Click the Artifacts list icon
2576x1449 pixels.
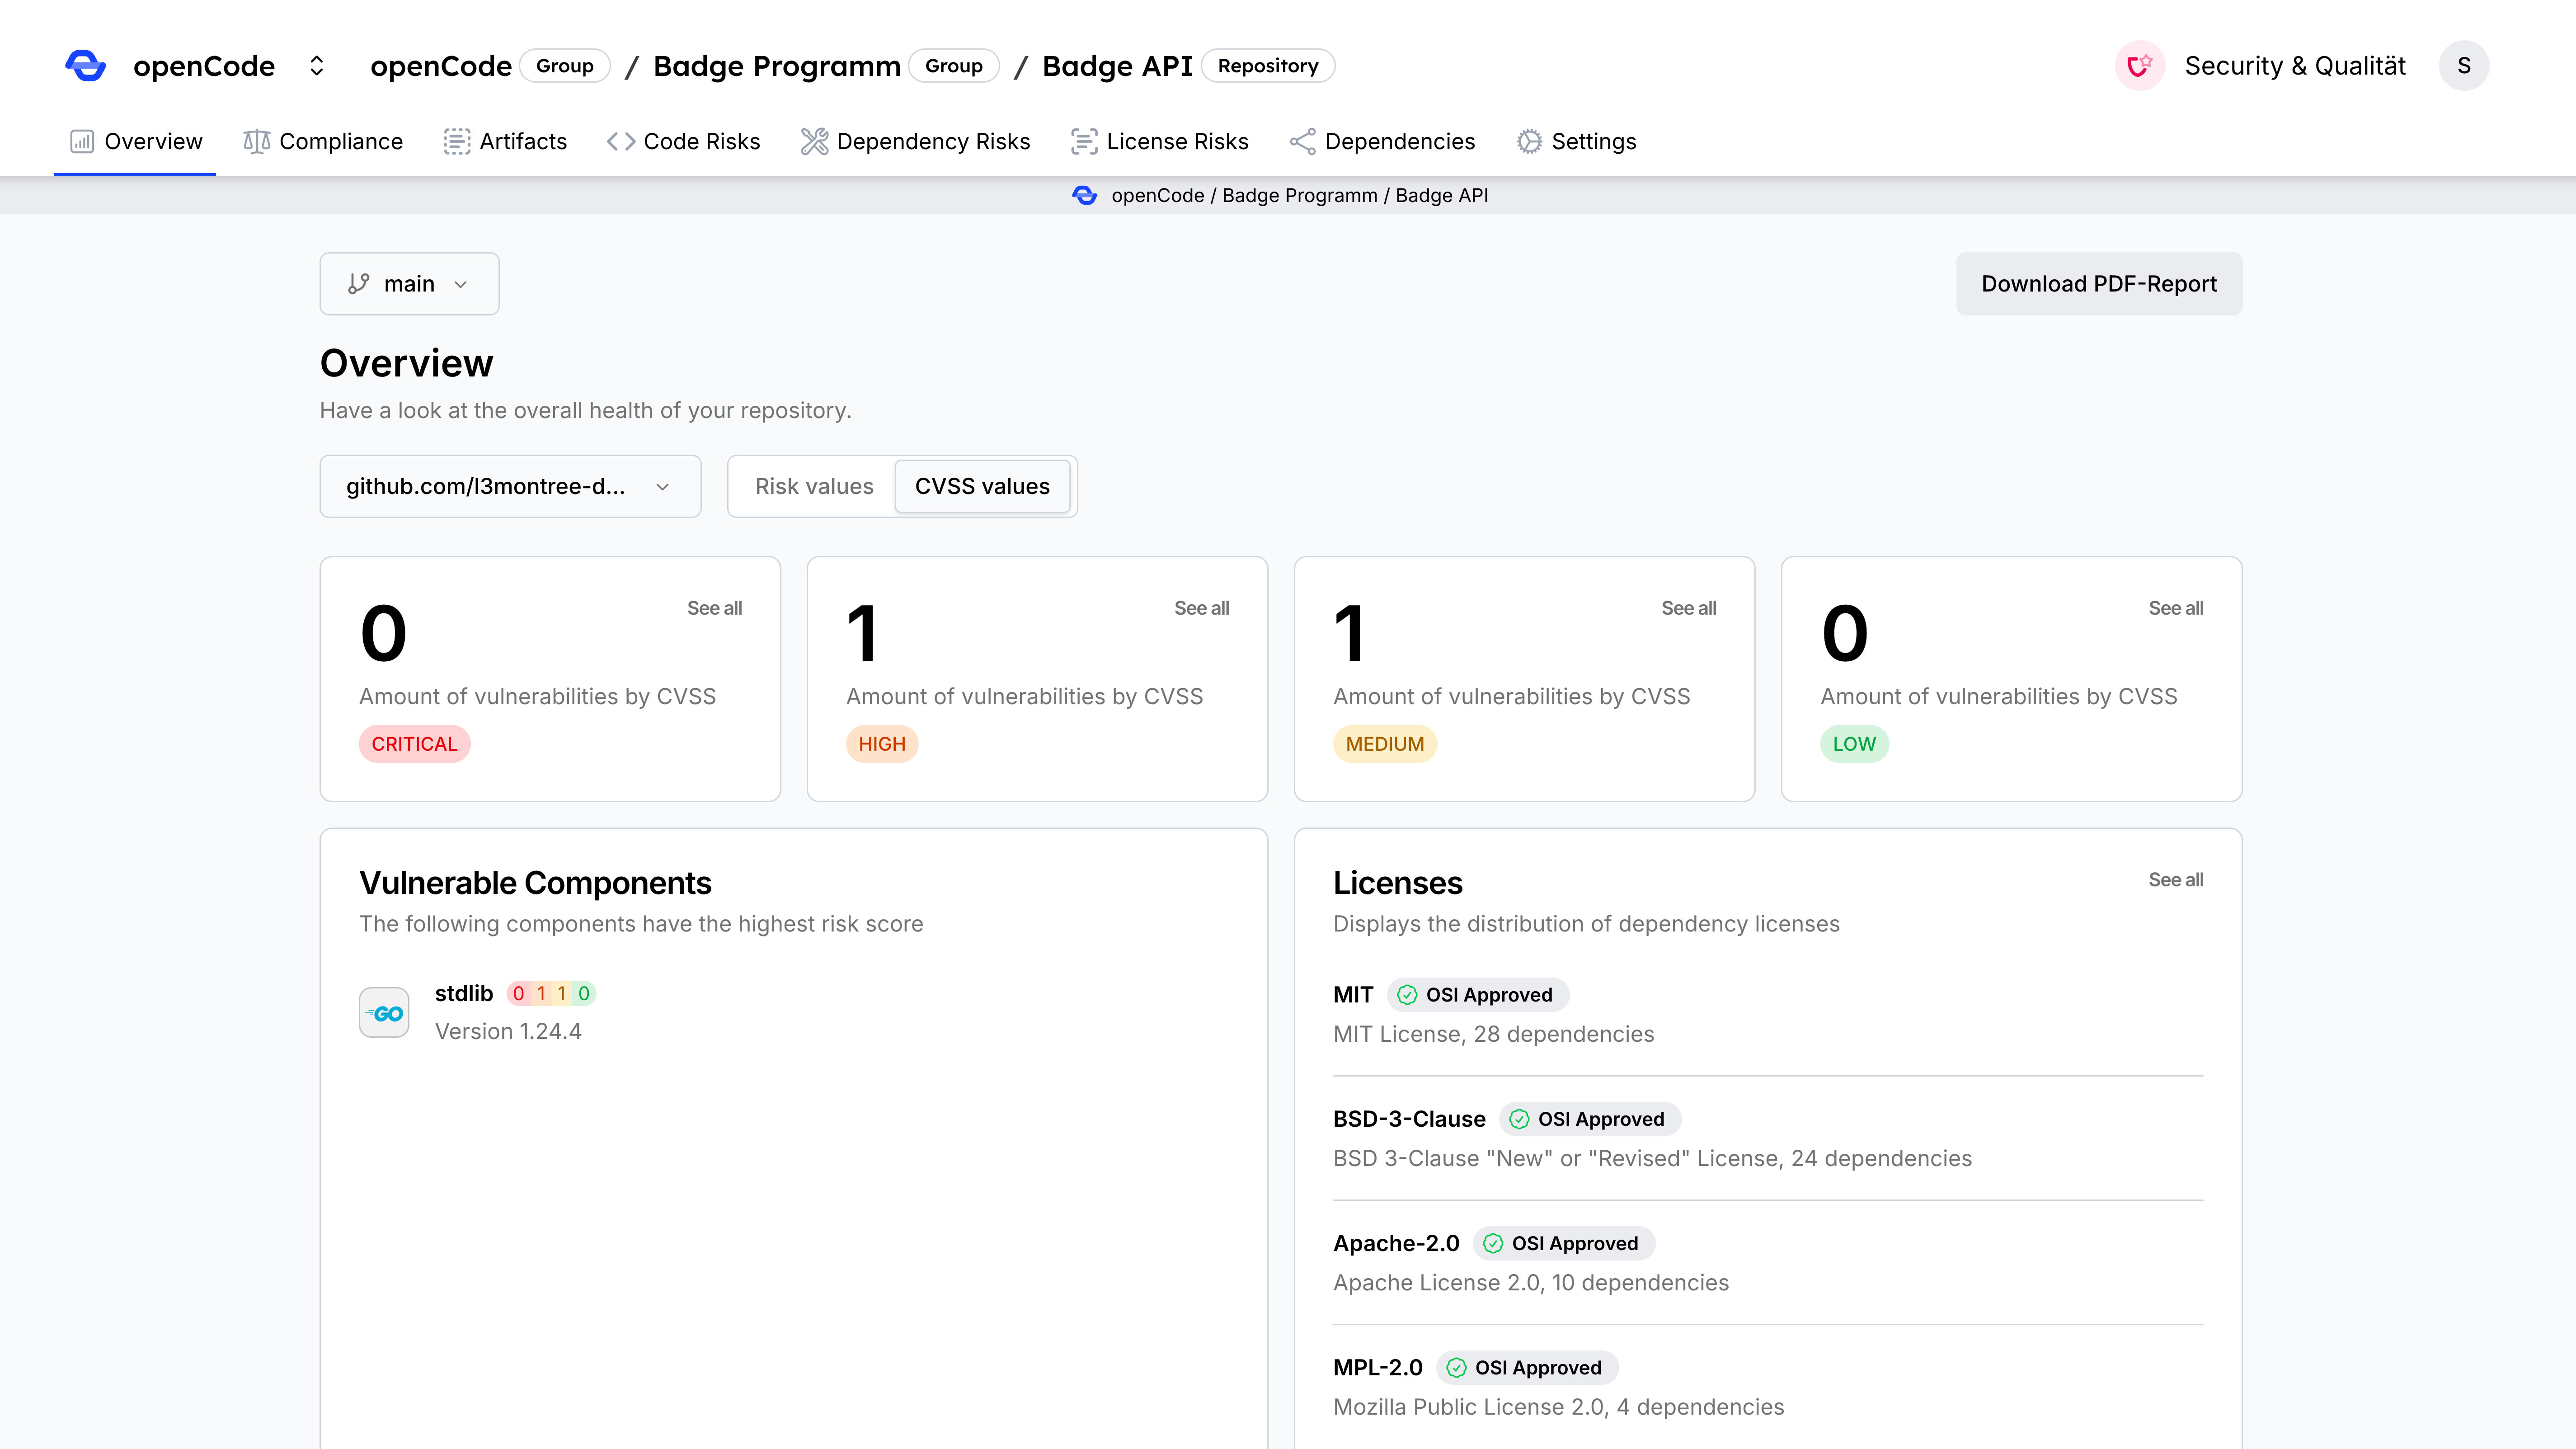tap(457, 142)
